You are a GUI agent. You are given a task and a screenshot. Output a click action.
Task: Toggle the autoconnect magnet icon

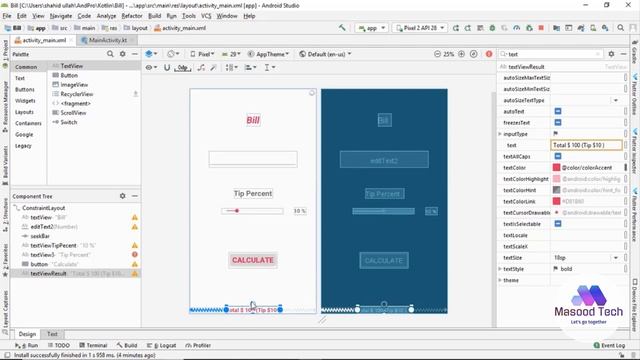pyautogui.click(x=167, y=67)
